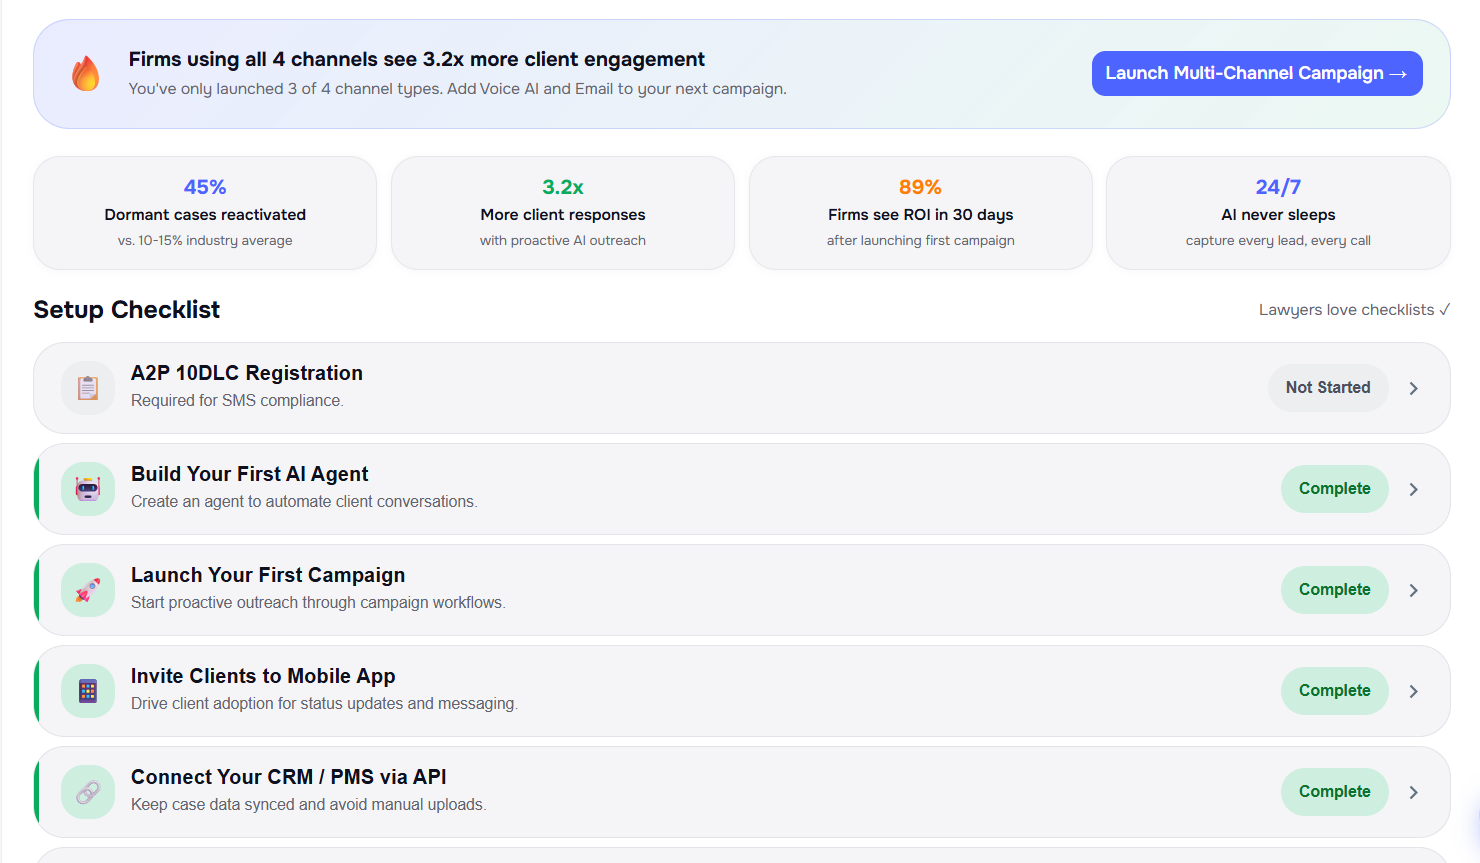Screen dimensions: 1480x863
Task: Click the rocket icon for Launch Your First Campaign
Action: (88, 590)
